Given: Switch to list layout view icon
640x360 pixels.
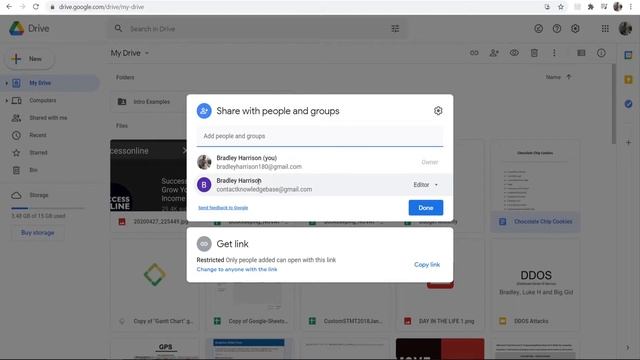Looking at the screenshot, I should (x=581, y=53).
